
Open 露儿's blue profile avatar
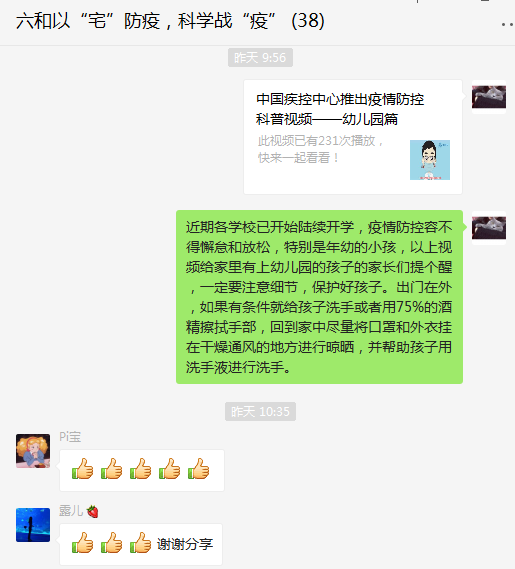pyautogui.click(x=33, y=525)
